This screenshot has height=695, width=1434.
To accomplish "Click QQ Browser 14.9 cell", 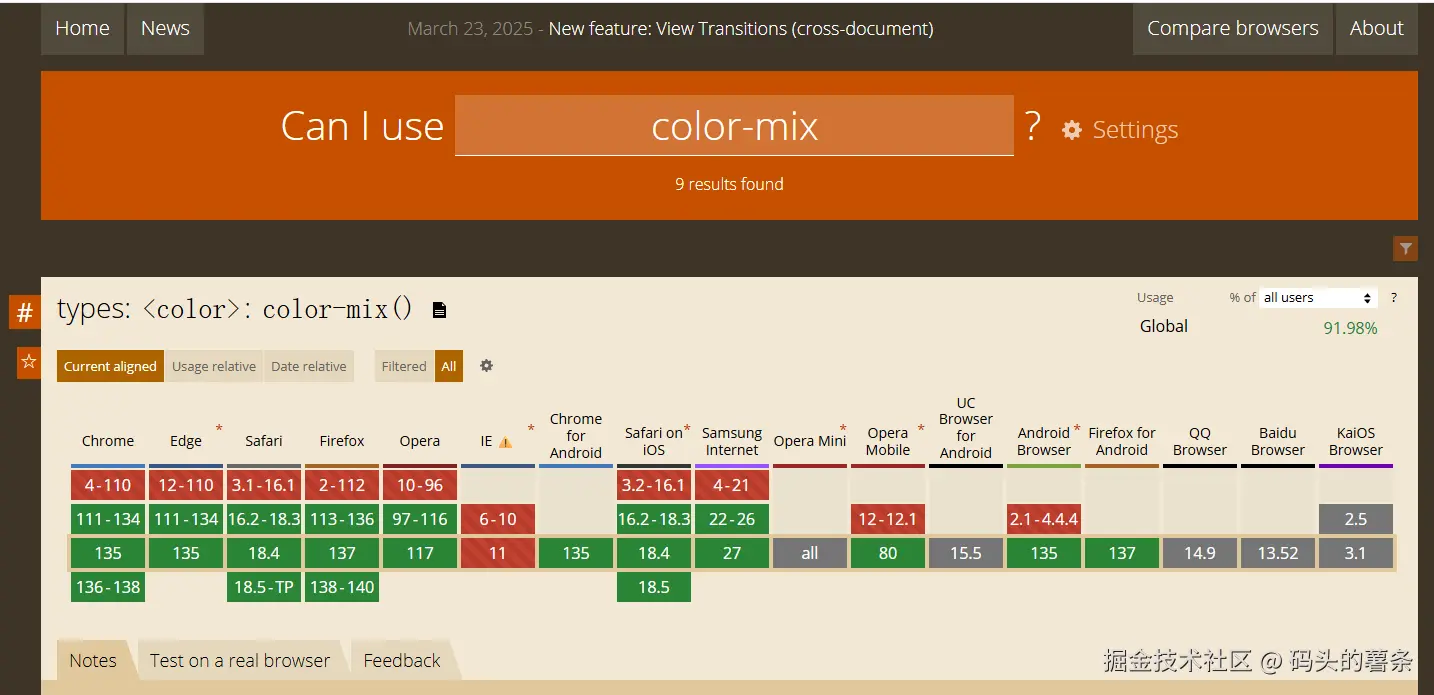I will [1200, 553].
